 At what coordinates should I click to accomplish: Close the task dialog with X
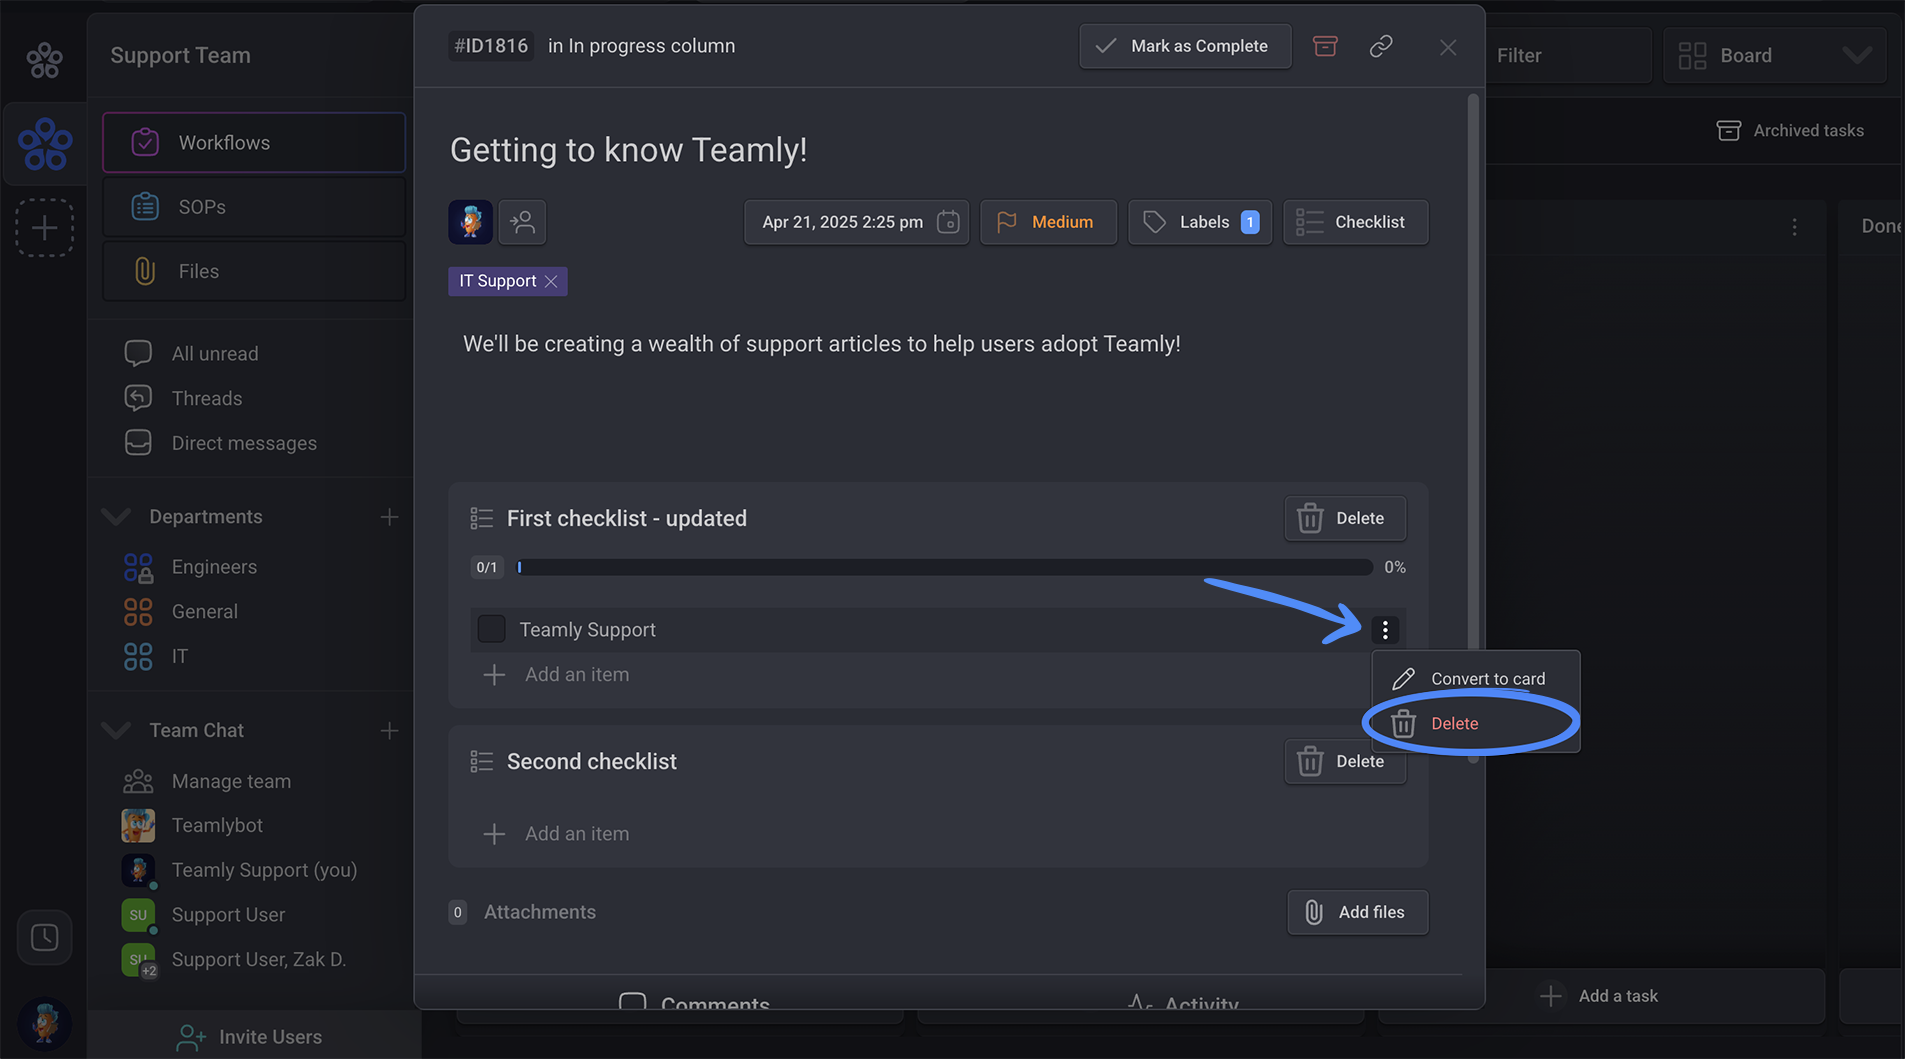click(1448, 47)
